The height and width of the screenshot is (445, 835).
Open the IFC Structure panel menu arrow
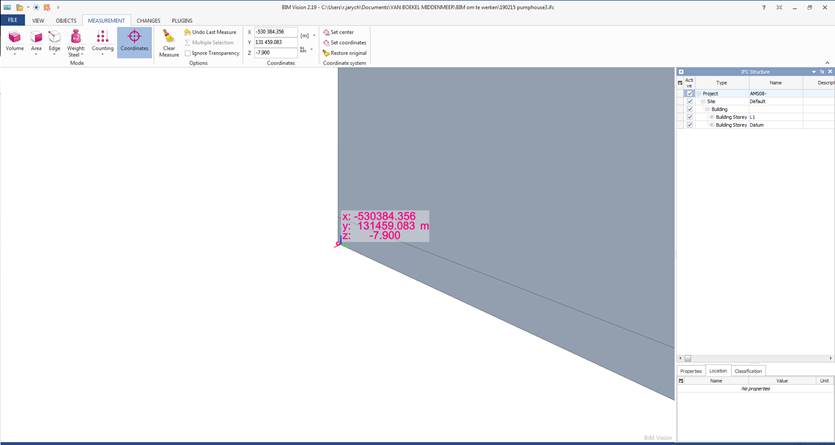(814, 71)
